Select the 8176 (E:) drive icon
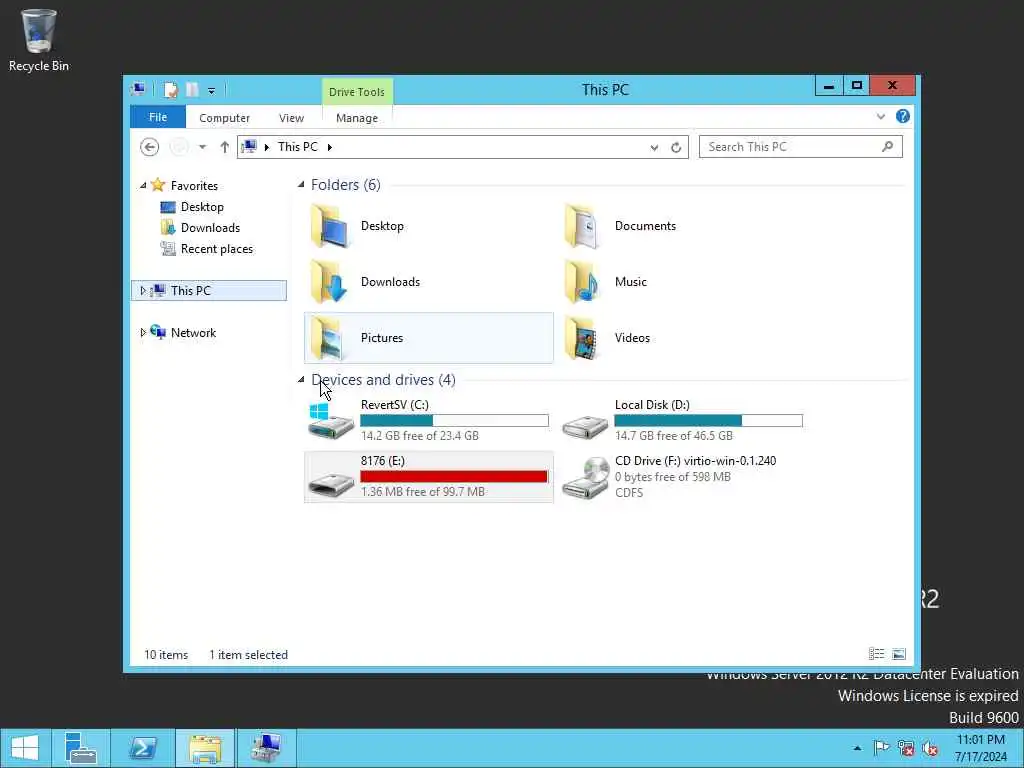The width and height of the screenshot is (1024, 768). pos(331,483)
